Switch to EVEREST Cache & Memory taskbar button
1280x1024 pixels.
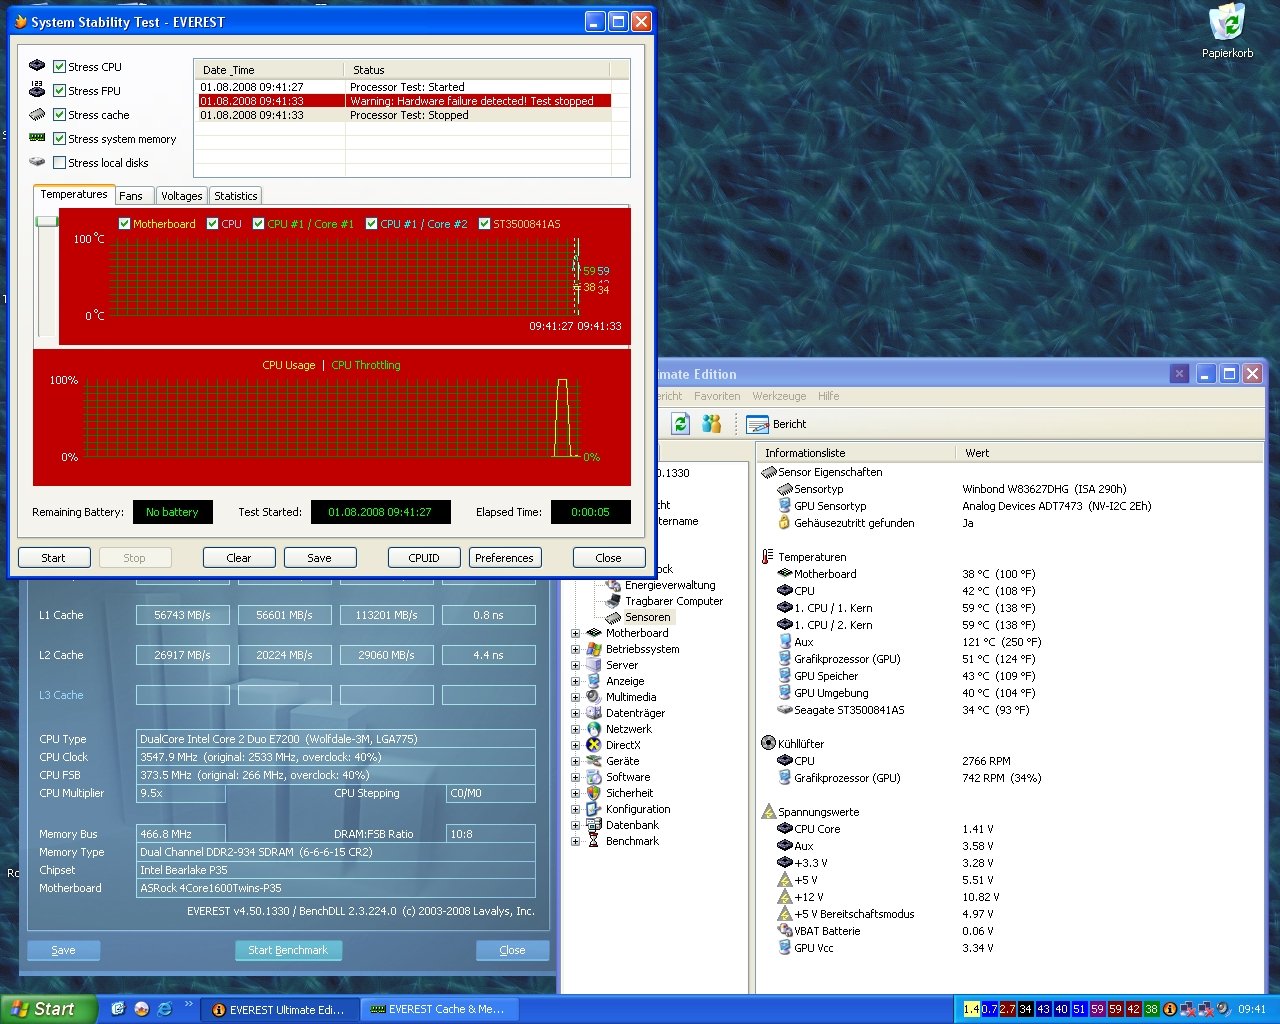pyautogui.click(x=438, y=1009)
